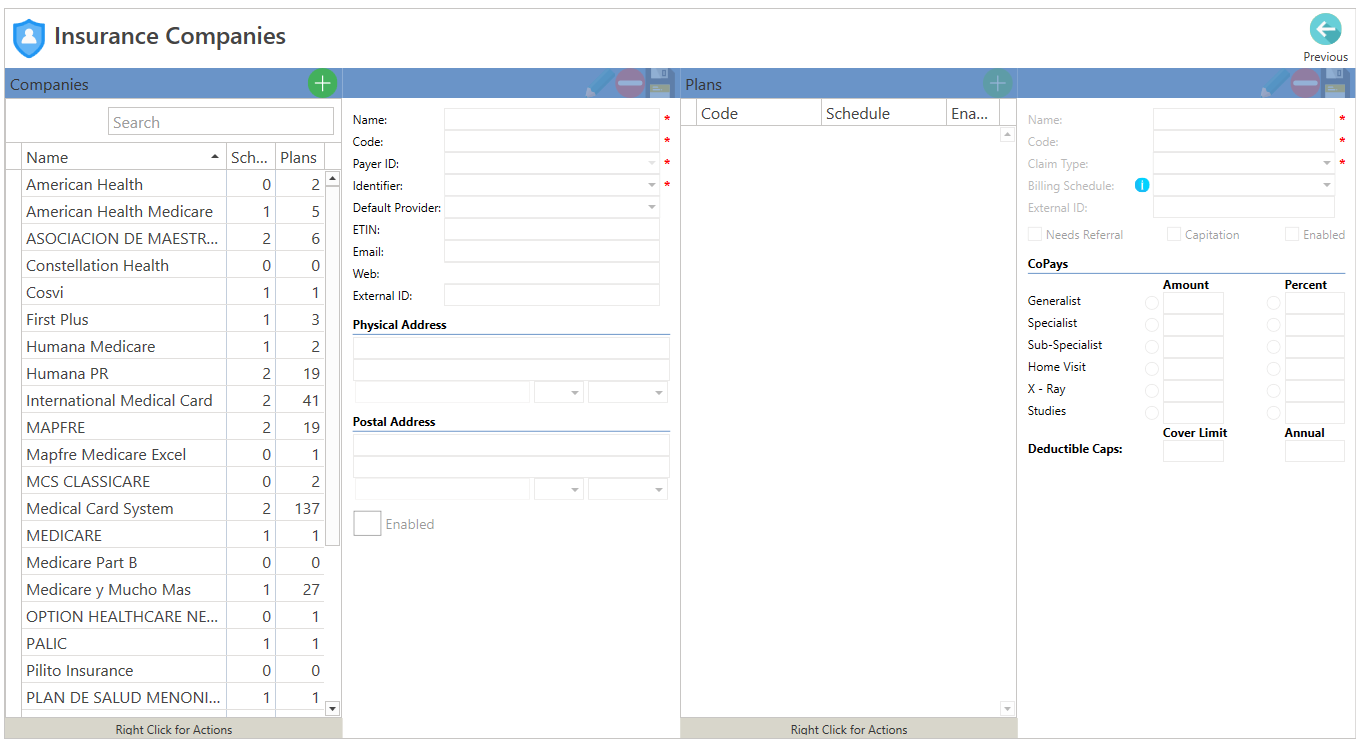Click the green add company plus icon
The image size is (1359, 742).
click(322, 83)
